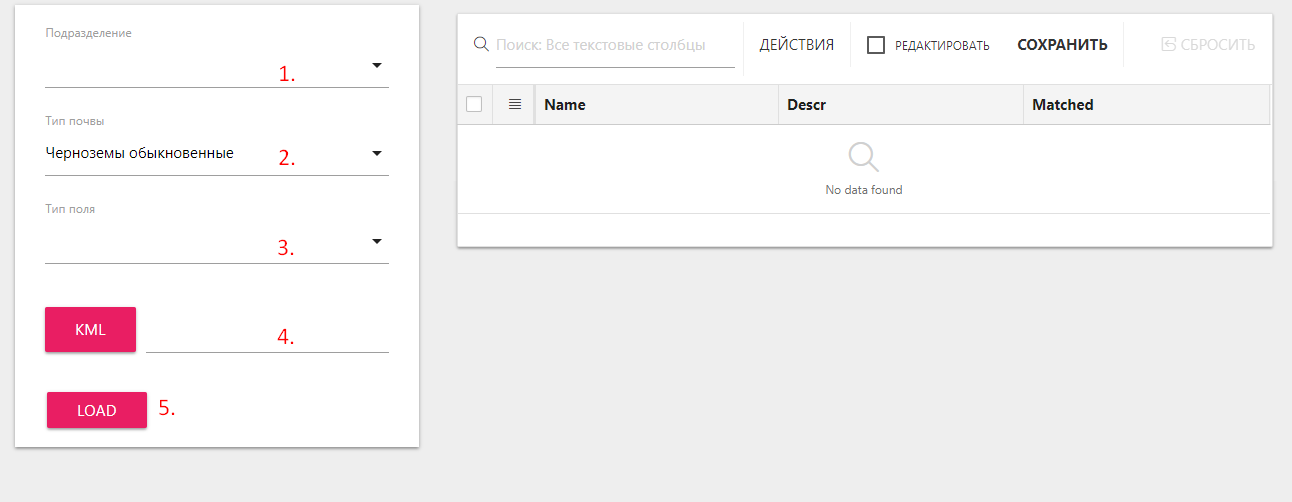1292x502 pixels.
Task: Click the row actions hamburger icon
Action: click(x=515, y=104)
